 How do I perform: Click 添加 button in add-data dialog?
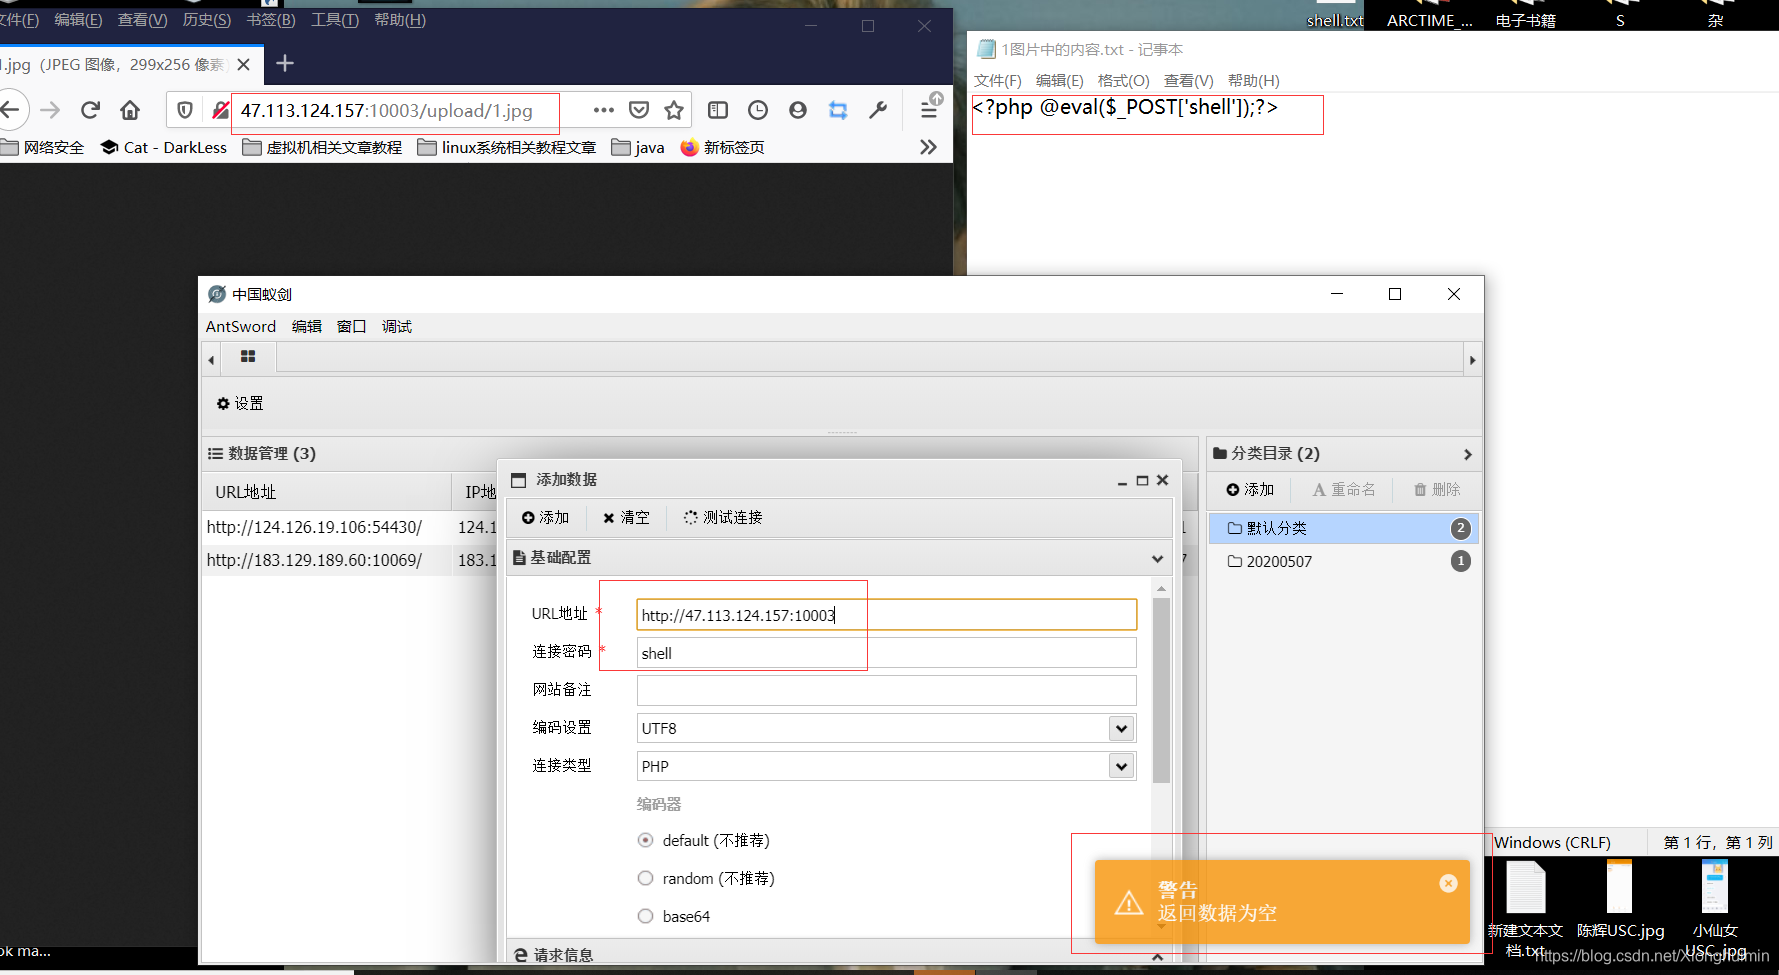pos(545,517)
